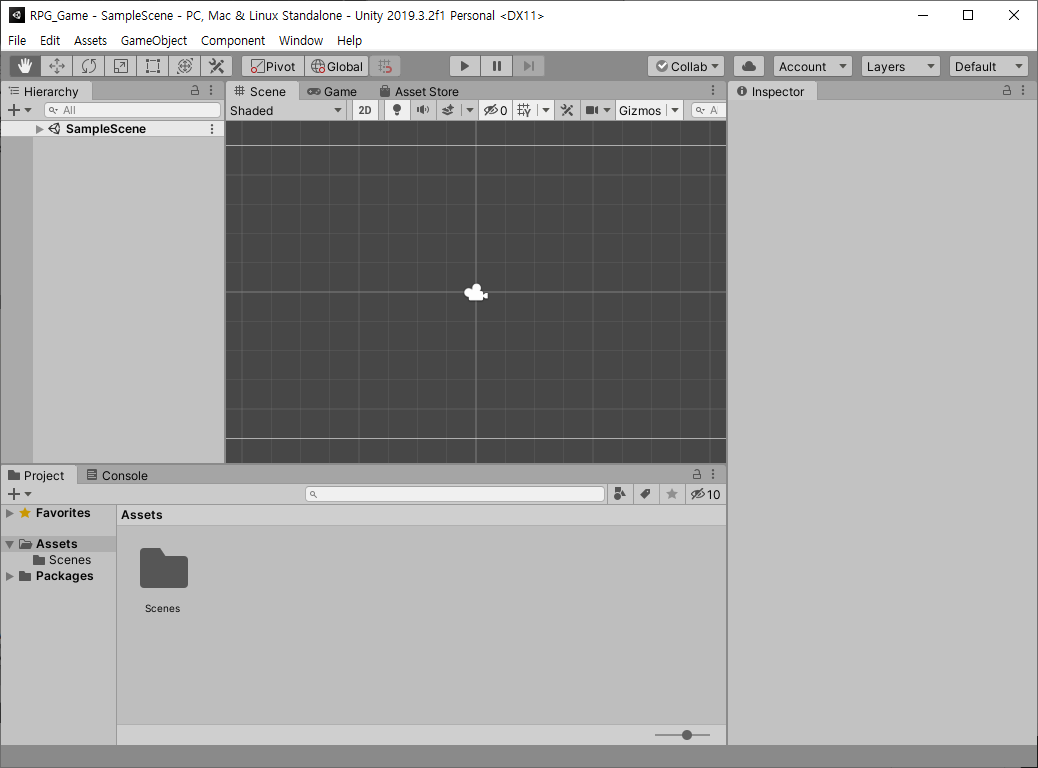The width and height of the screenshot is (1038, 768).
Task: Open SampleScene context options
Action: coord(212,129)
